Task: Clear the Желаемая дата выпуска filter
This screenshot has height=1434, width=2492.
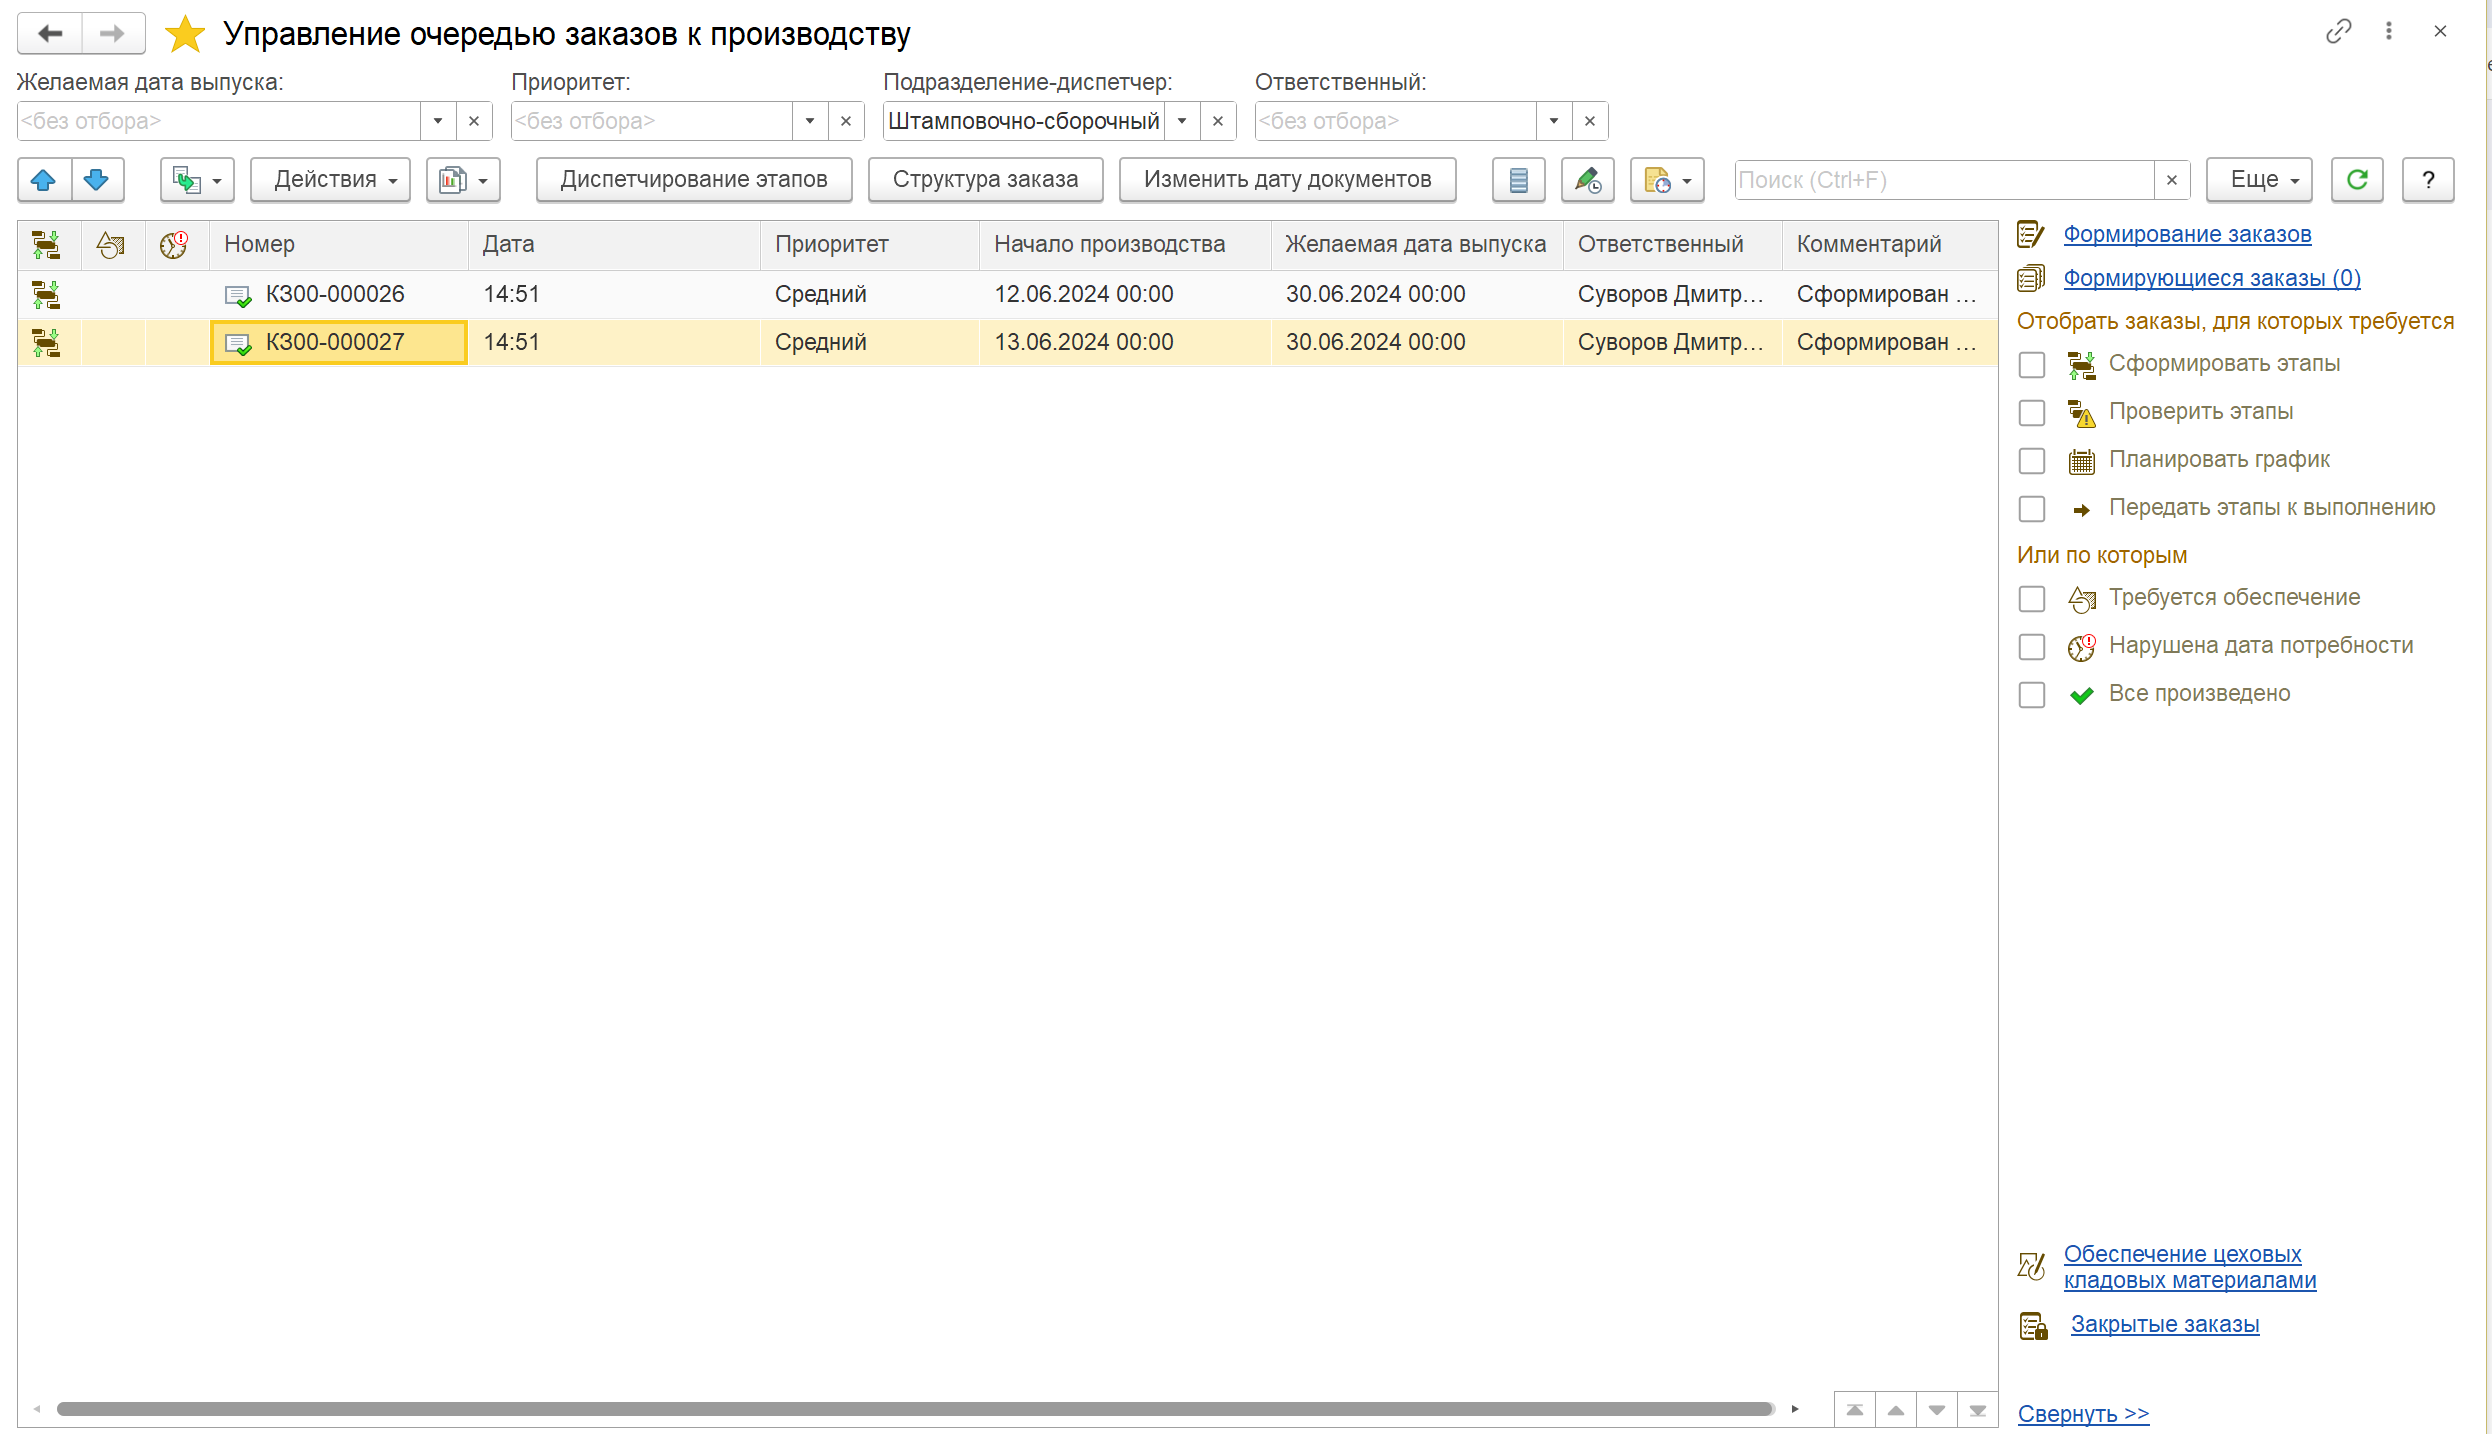Action: (474, 121)
